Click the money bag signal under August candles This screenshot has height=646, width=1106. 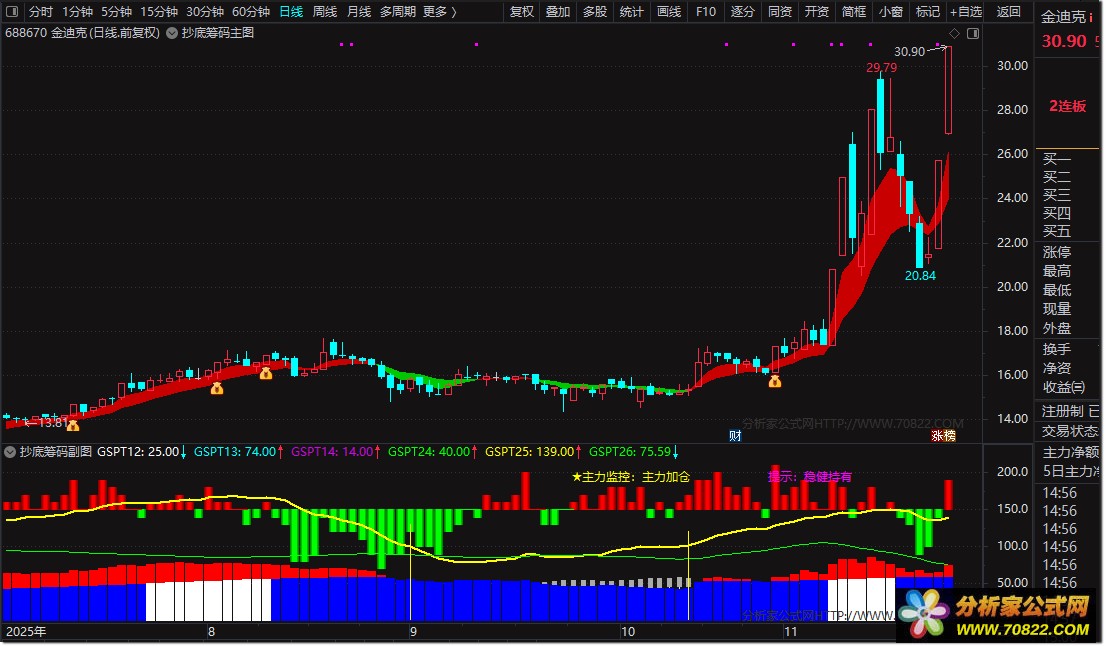(265, 373)
